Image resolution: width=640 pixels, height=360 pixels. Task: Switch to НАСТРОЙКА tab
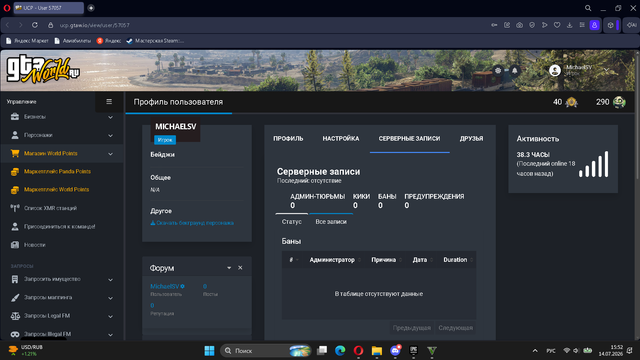(341, 139)
